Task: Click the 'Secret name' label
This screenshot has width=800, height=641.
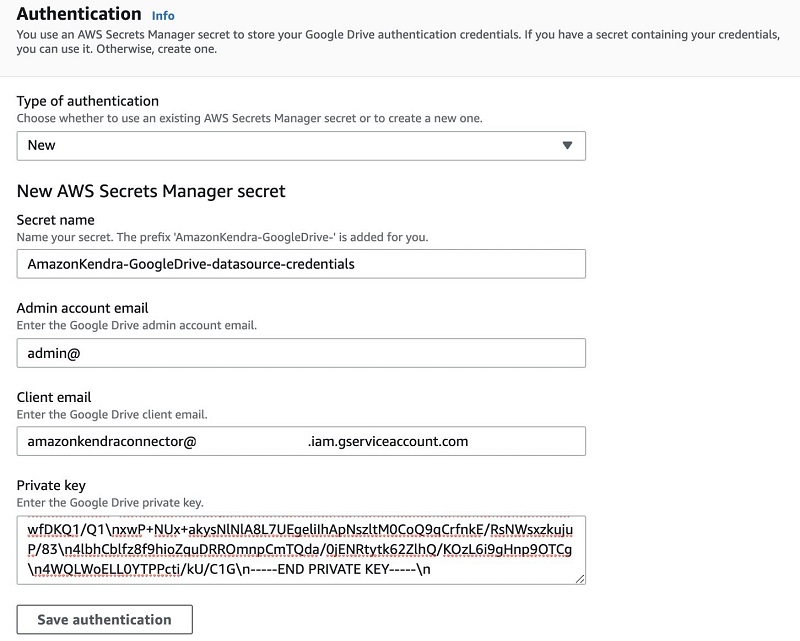Action: [56, 220]
